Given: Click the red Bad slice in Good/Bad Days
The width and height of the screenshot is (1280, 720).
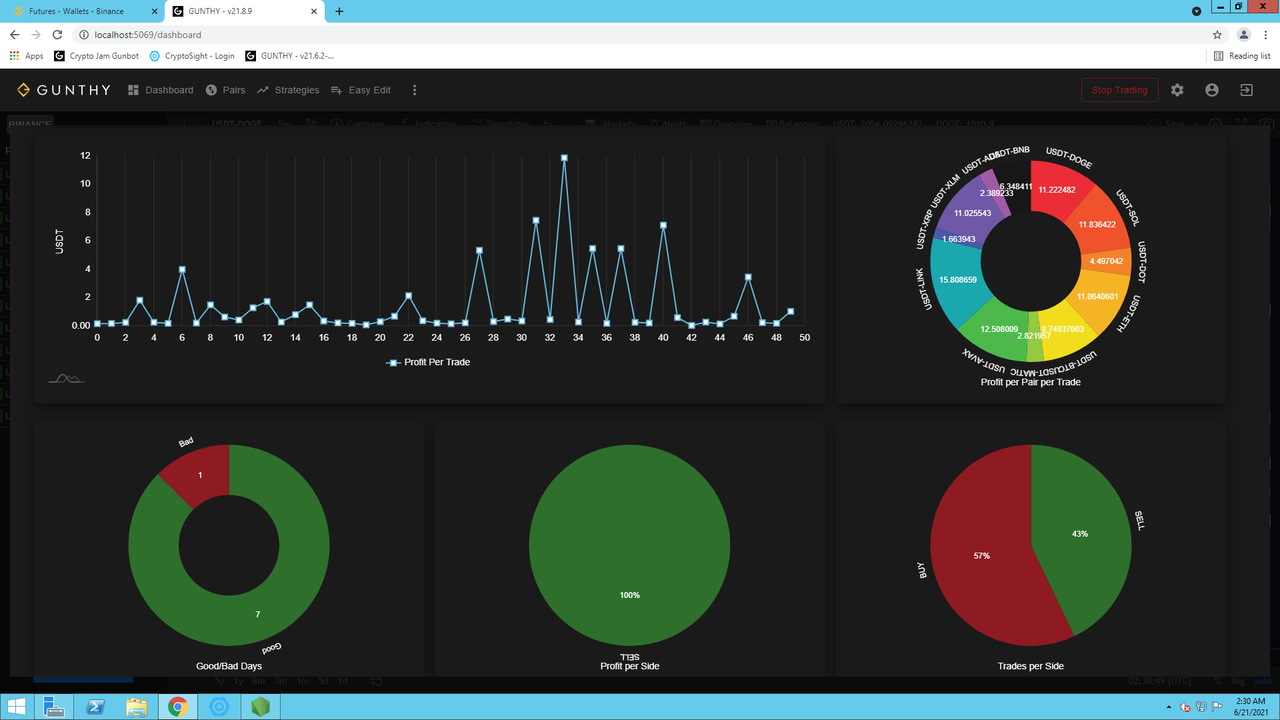Looking at the screenshot, I should (200, 475).
